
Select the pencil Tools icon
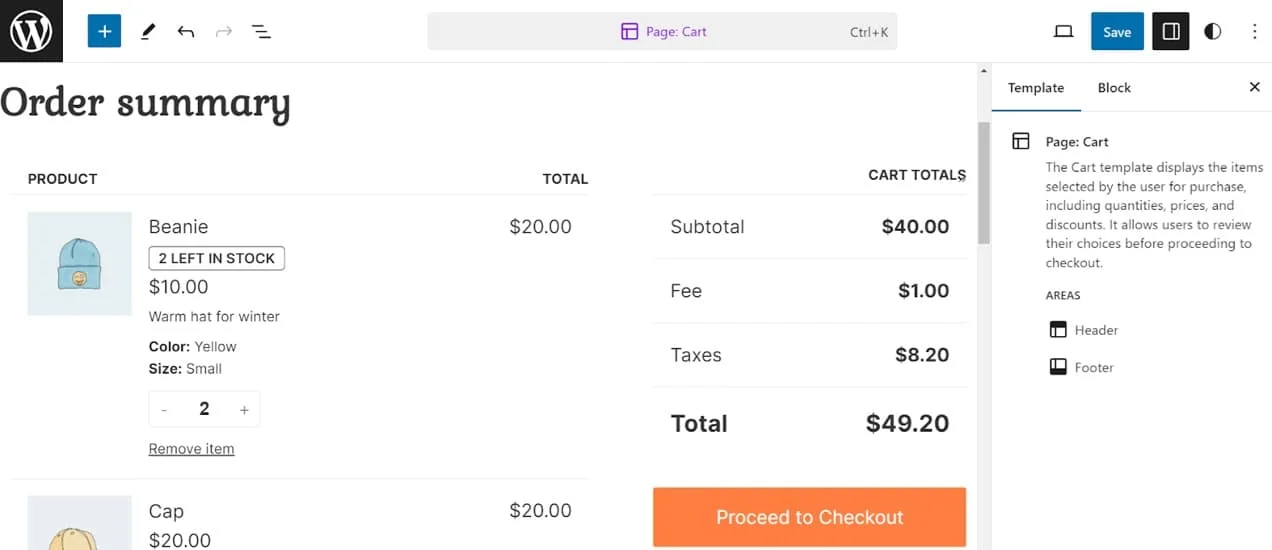coord(148,31)
